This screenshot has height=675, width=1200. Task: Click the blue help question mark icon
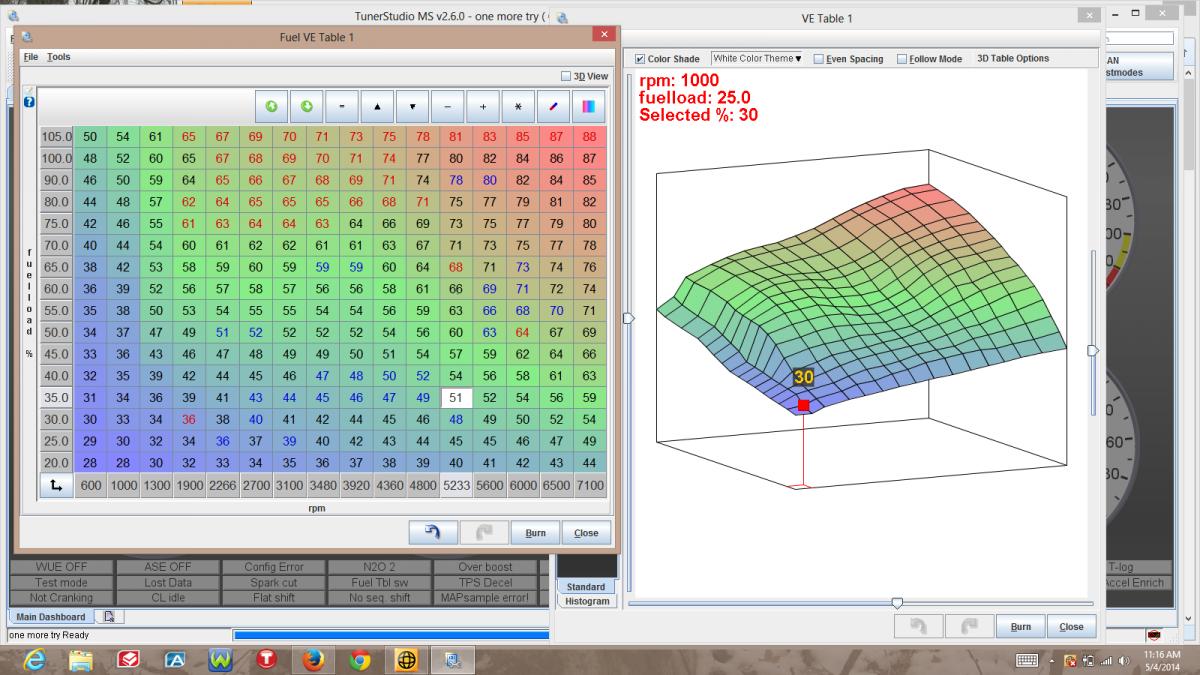(29, 101)
